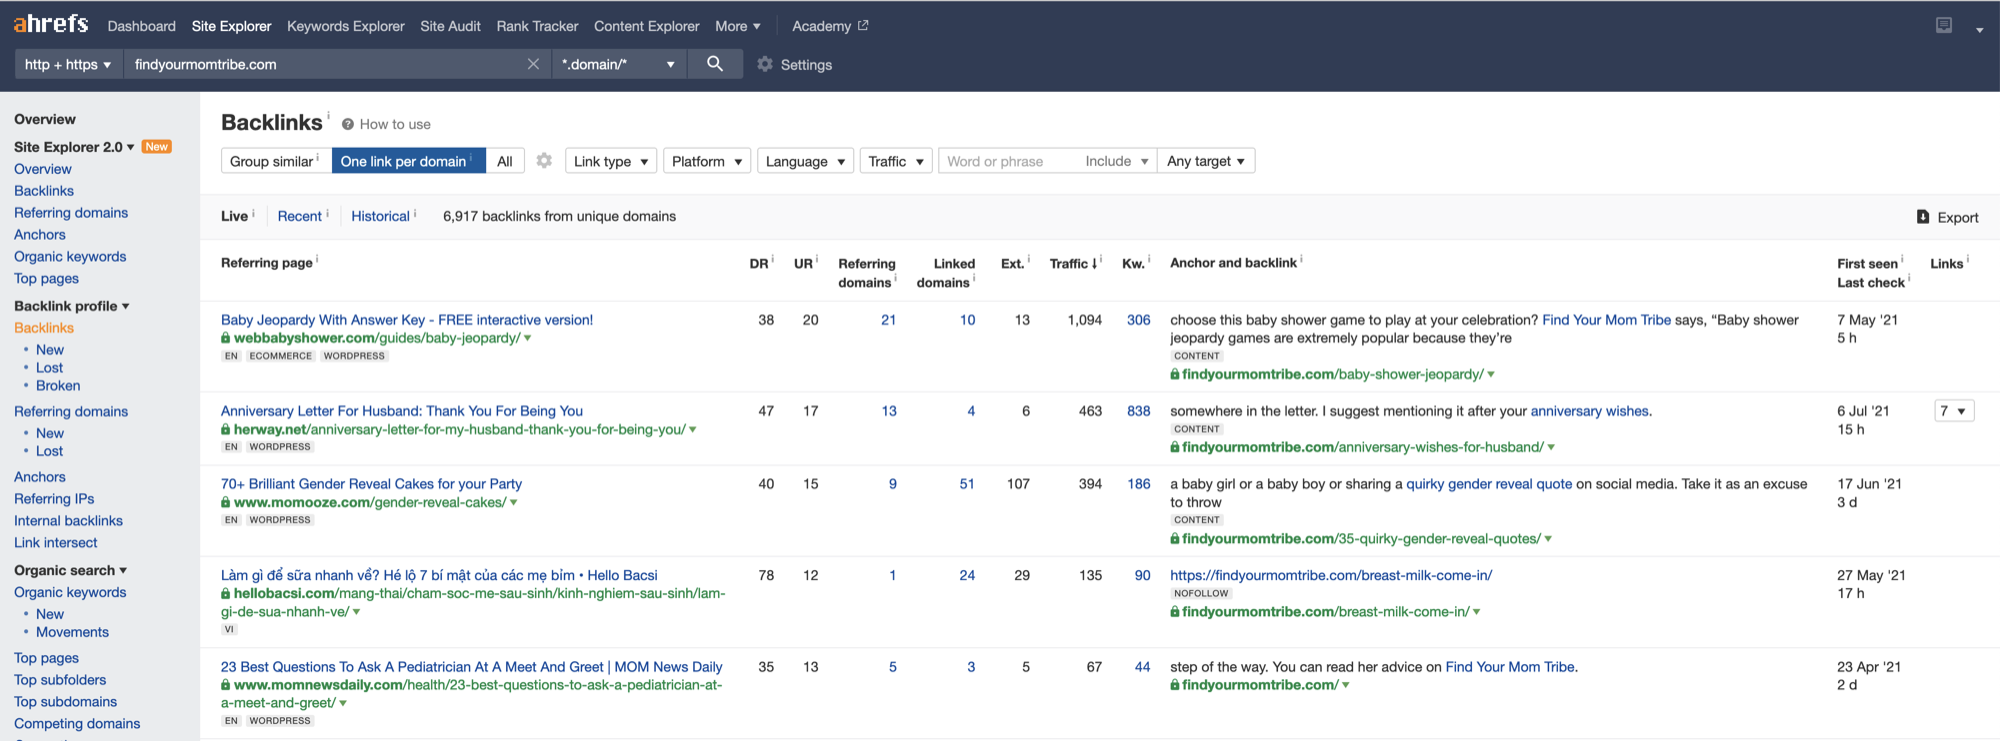Switch to the Historical tab
The height and width of the screenshot is (741, 2000).
tap(380, 216)
